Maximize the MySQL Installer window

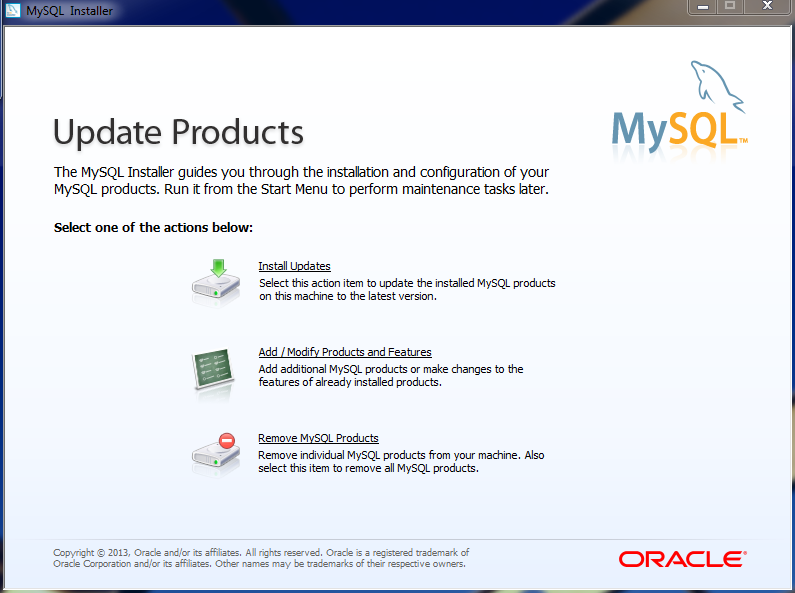(x=730, y=7)
